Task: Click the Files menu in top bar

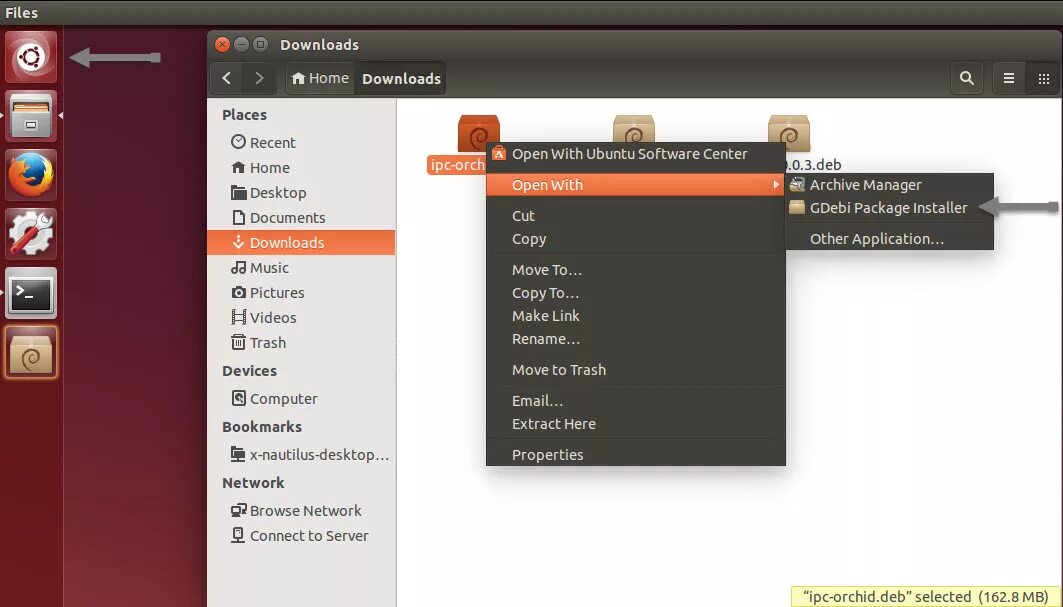Action: pos(22,12)
